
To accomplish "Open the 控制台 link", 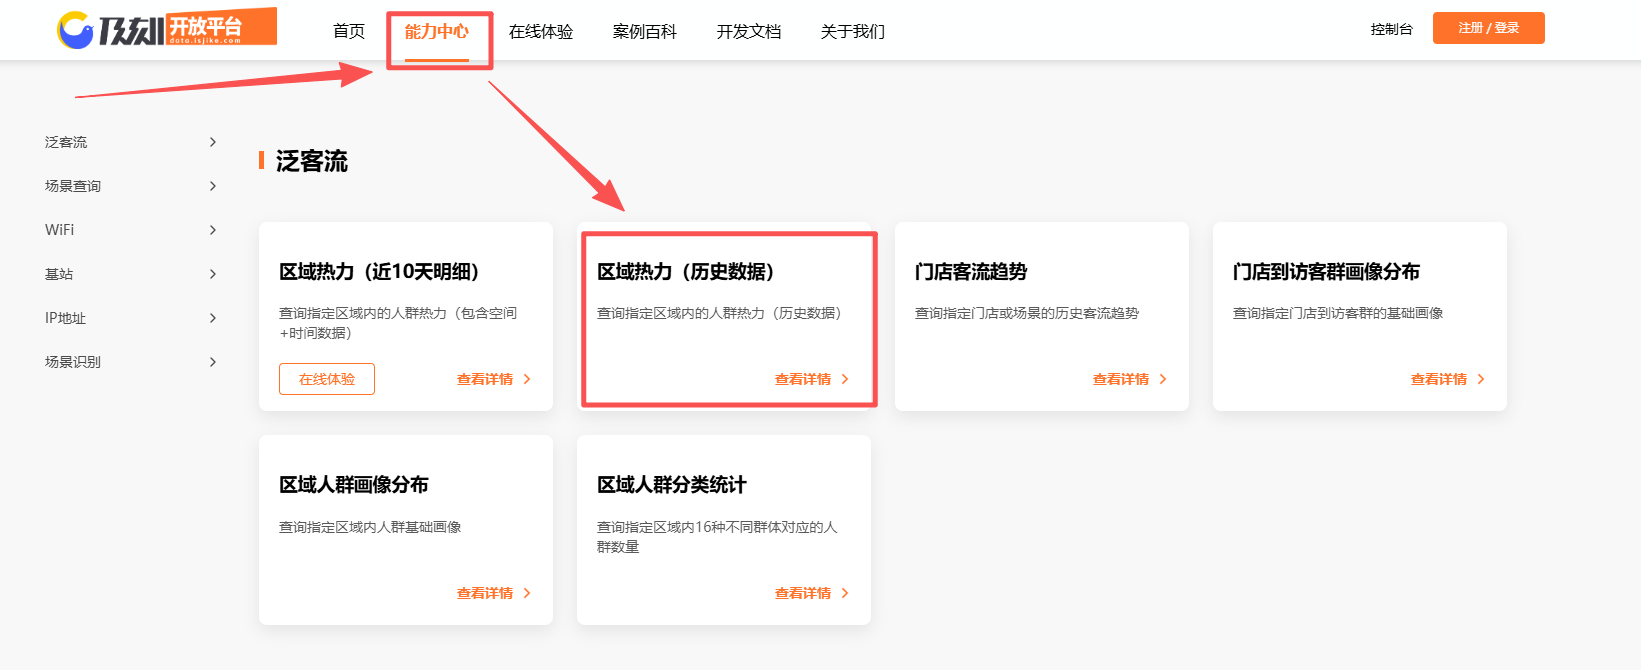I will 1391,29.
